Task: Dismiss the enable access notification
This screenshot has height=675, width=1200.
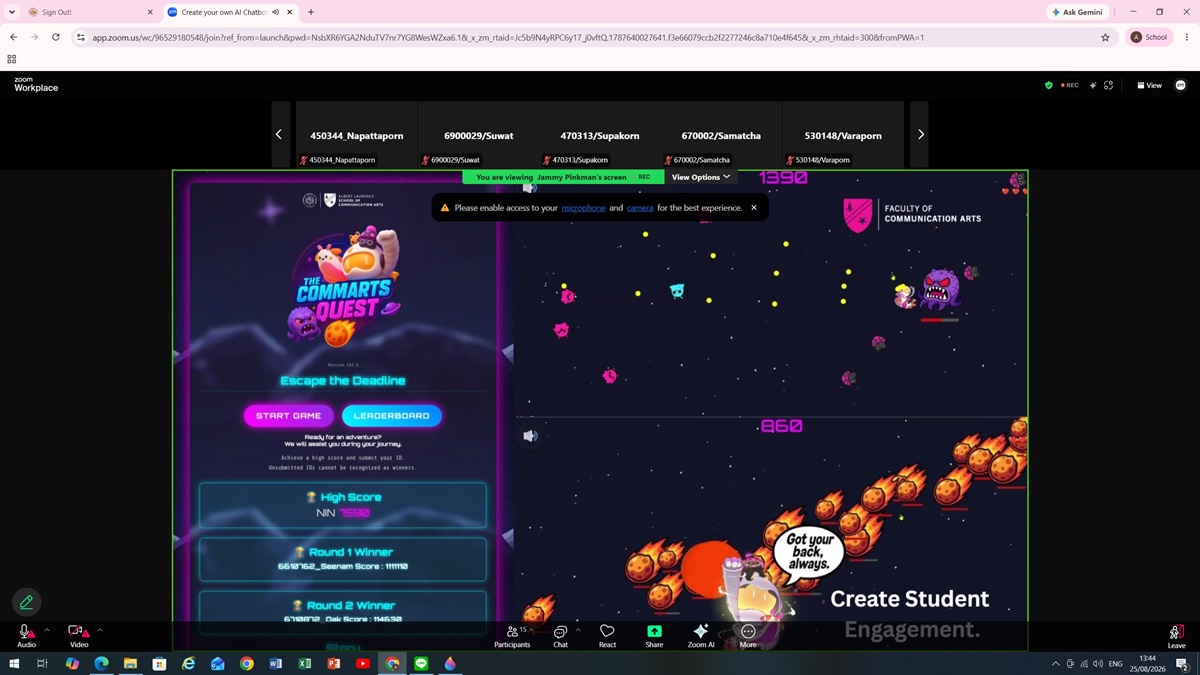Action: pos(754,208)
